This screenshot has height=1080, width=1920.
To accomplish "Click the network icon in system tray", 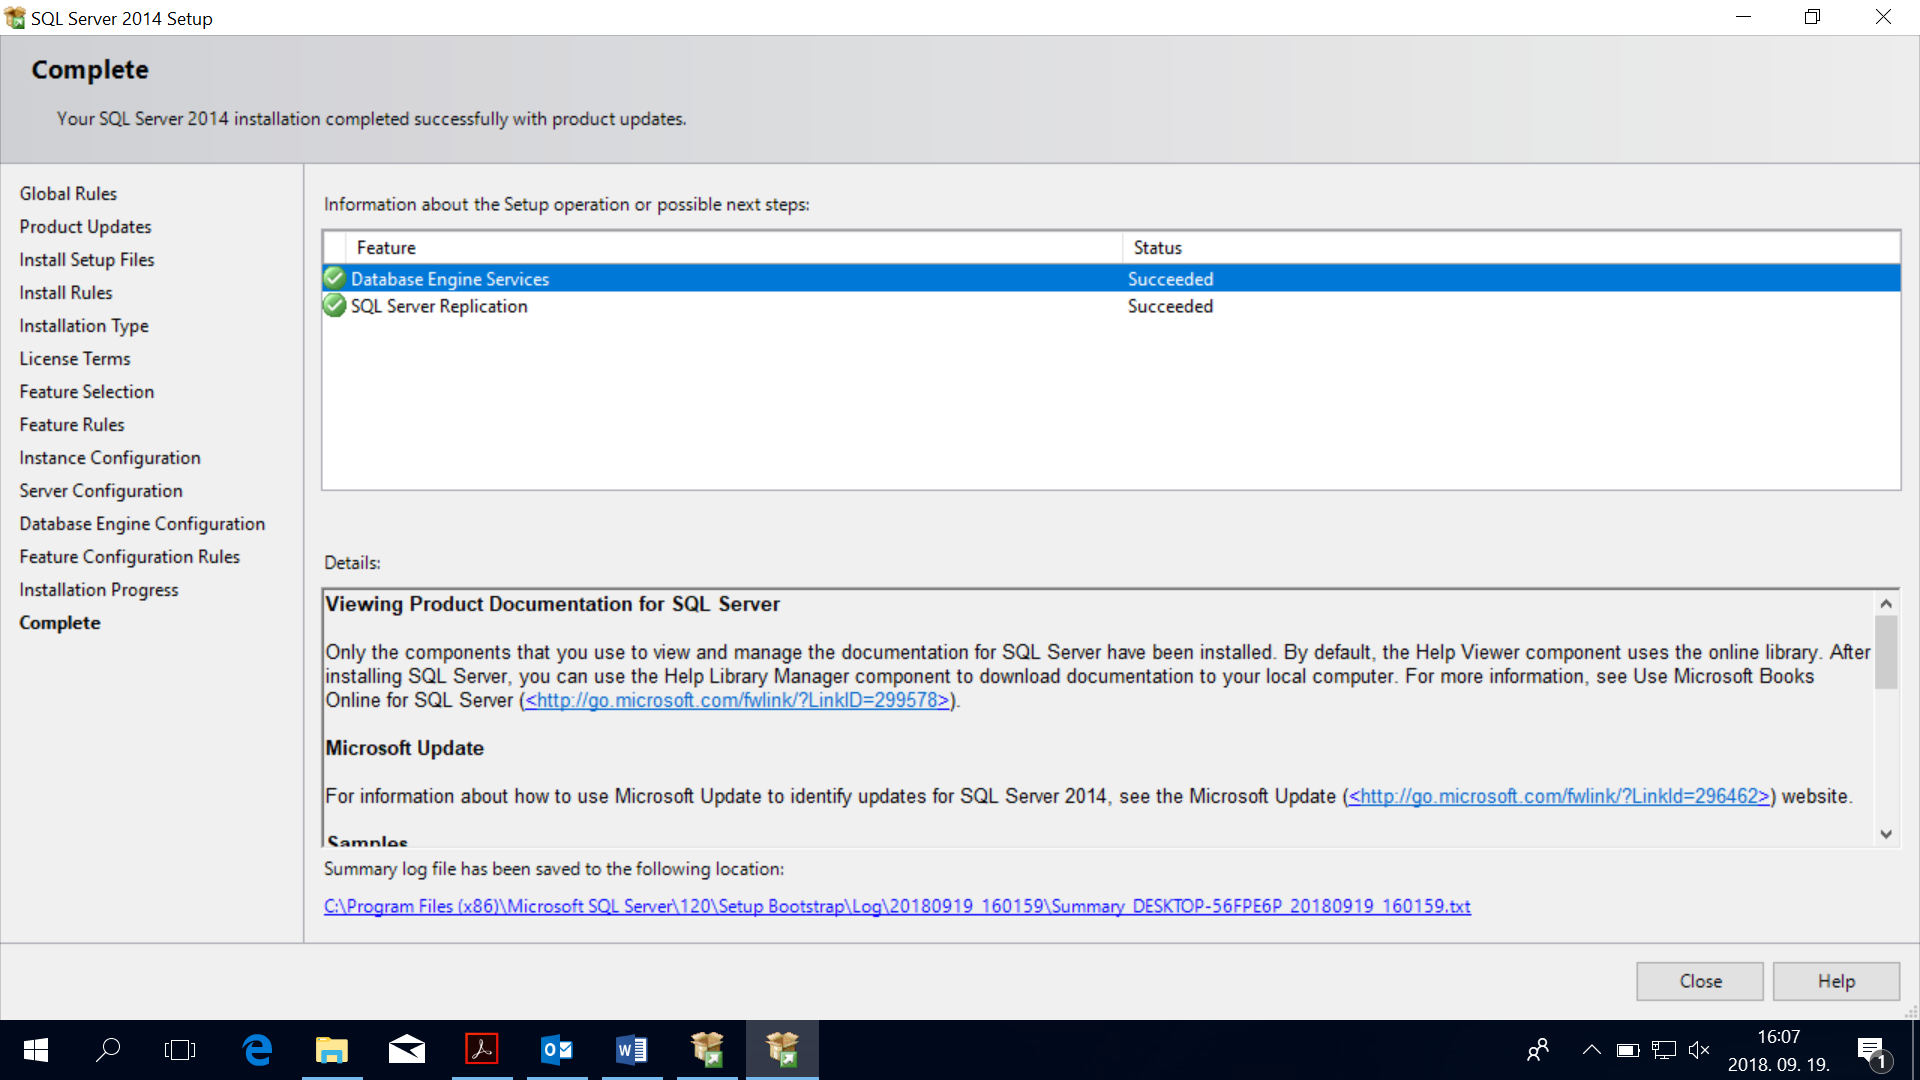I will tap(1664, 1050).
